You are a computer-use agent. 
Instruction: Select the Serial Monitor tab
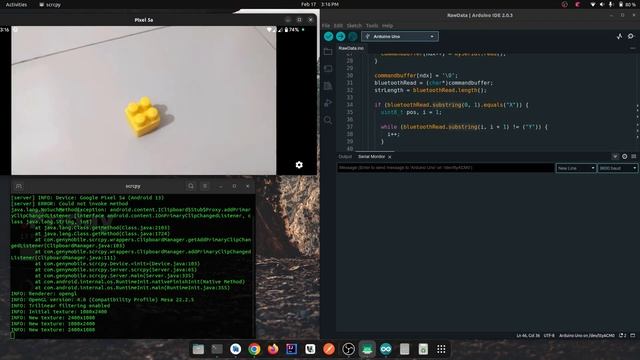371,157
